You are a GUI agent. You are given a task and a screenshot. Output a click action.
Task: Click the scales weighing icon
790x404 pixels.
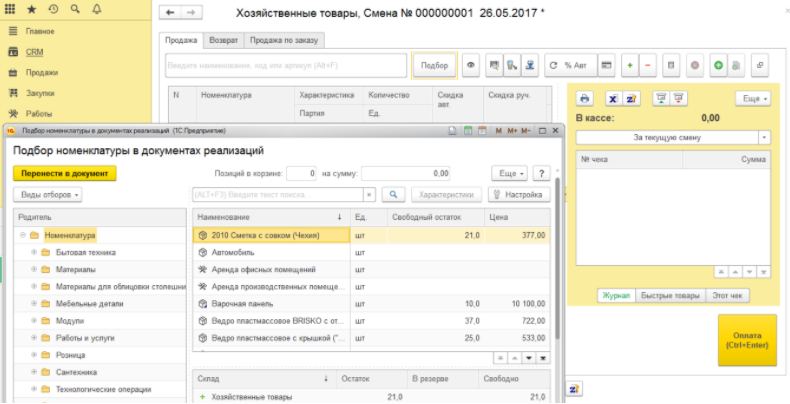529,65
